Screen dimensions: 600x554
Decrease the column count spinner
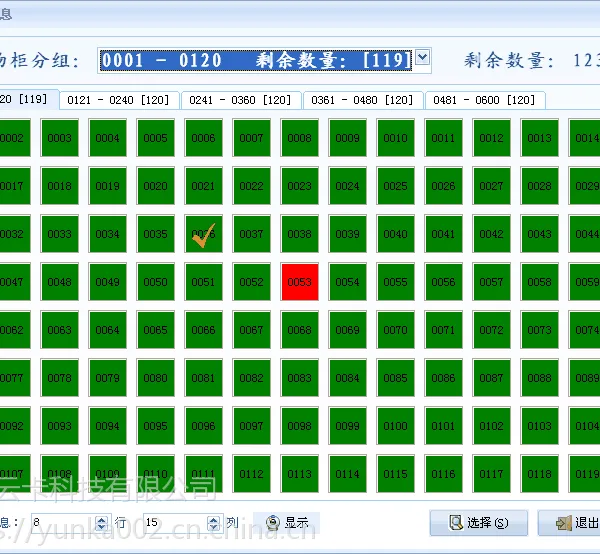[214, 527]
